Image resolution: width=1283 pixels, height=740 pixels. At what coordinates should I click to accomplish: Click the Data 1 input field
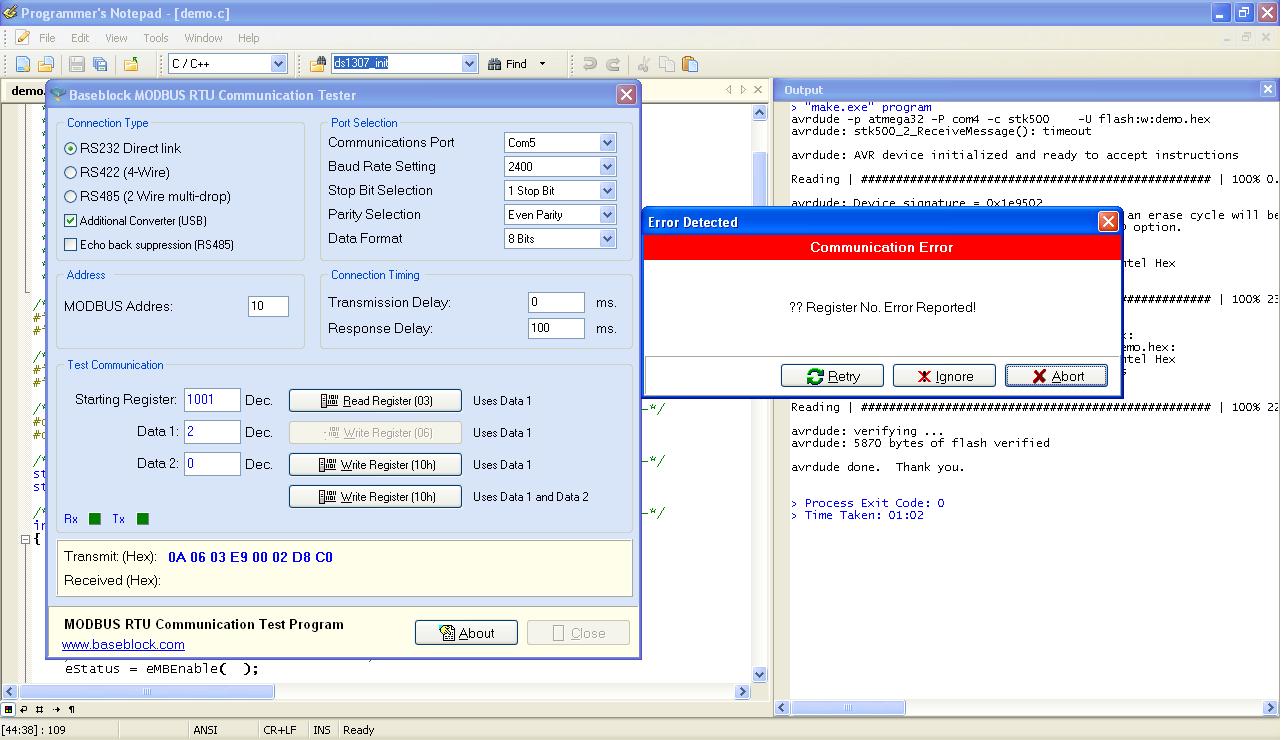click(212, 432)
